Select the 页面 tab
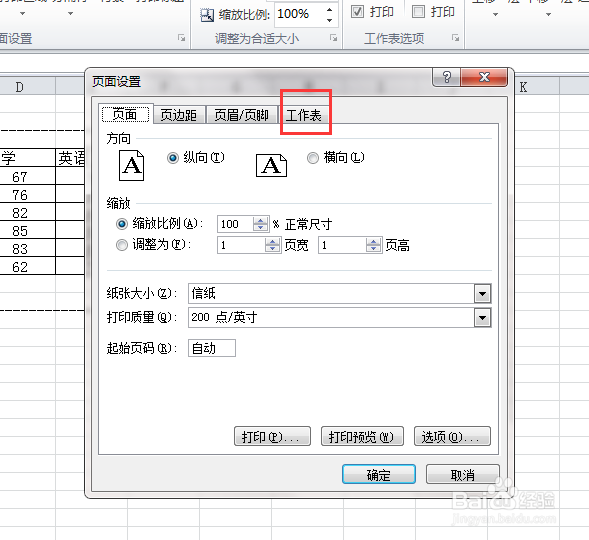 point(125,114)
